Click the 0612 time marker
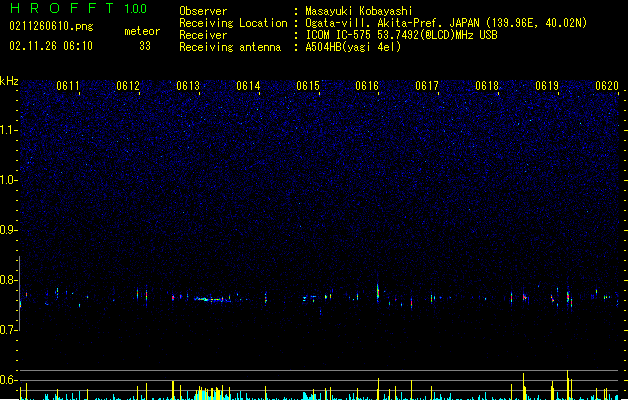 point(128,86)
